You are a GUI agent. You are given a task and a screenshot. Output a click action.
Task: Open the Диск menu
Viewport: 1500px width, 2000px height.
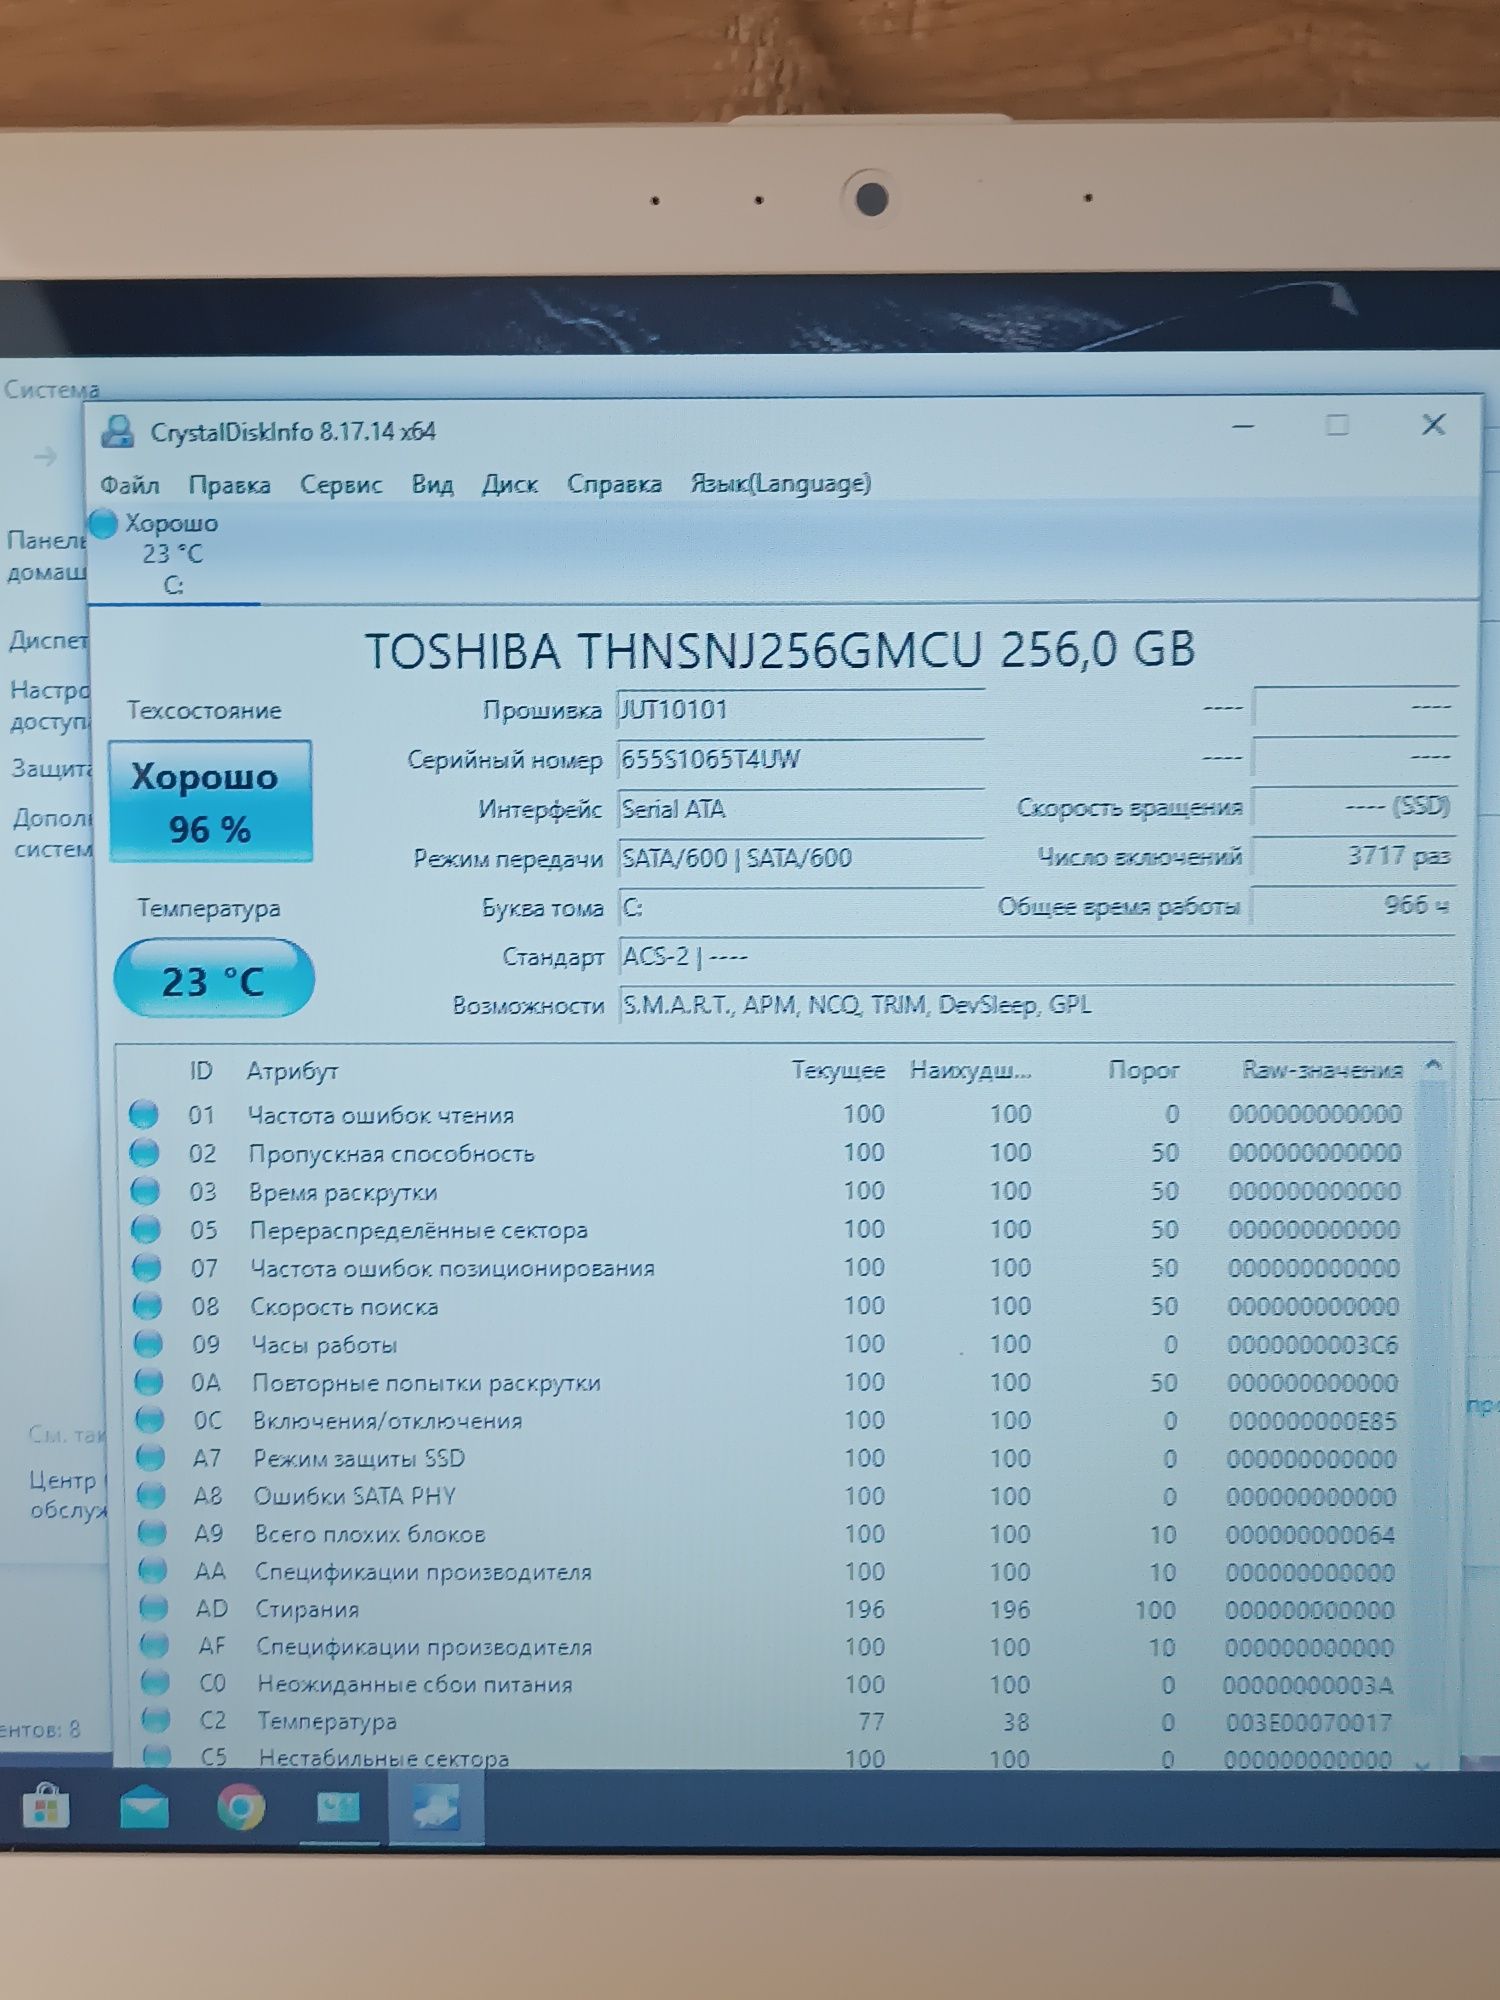[509, 485]
